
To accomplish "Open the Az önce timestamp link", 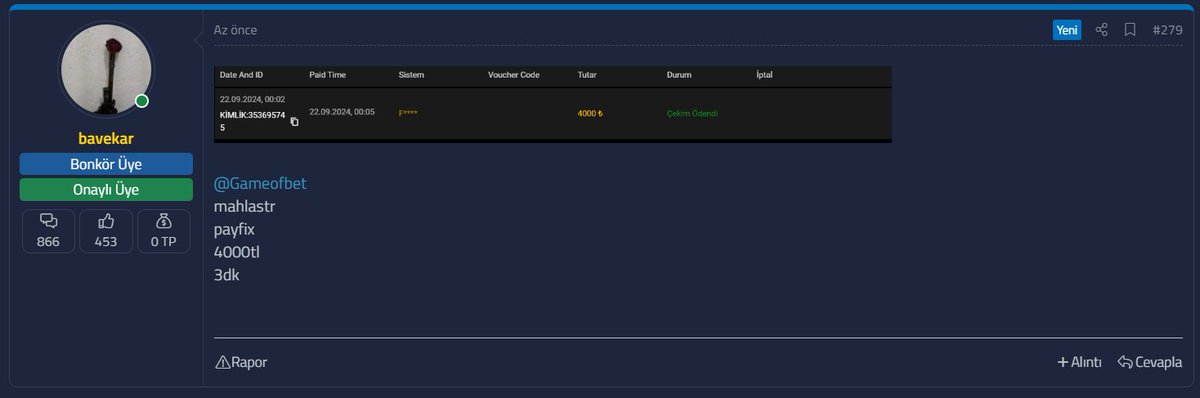I will click(235, 30).
